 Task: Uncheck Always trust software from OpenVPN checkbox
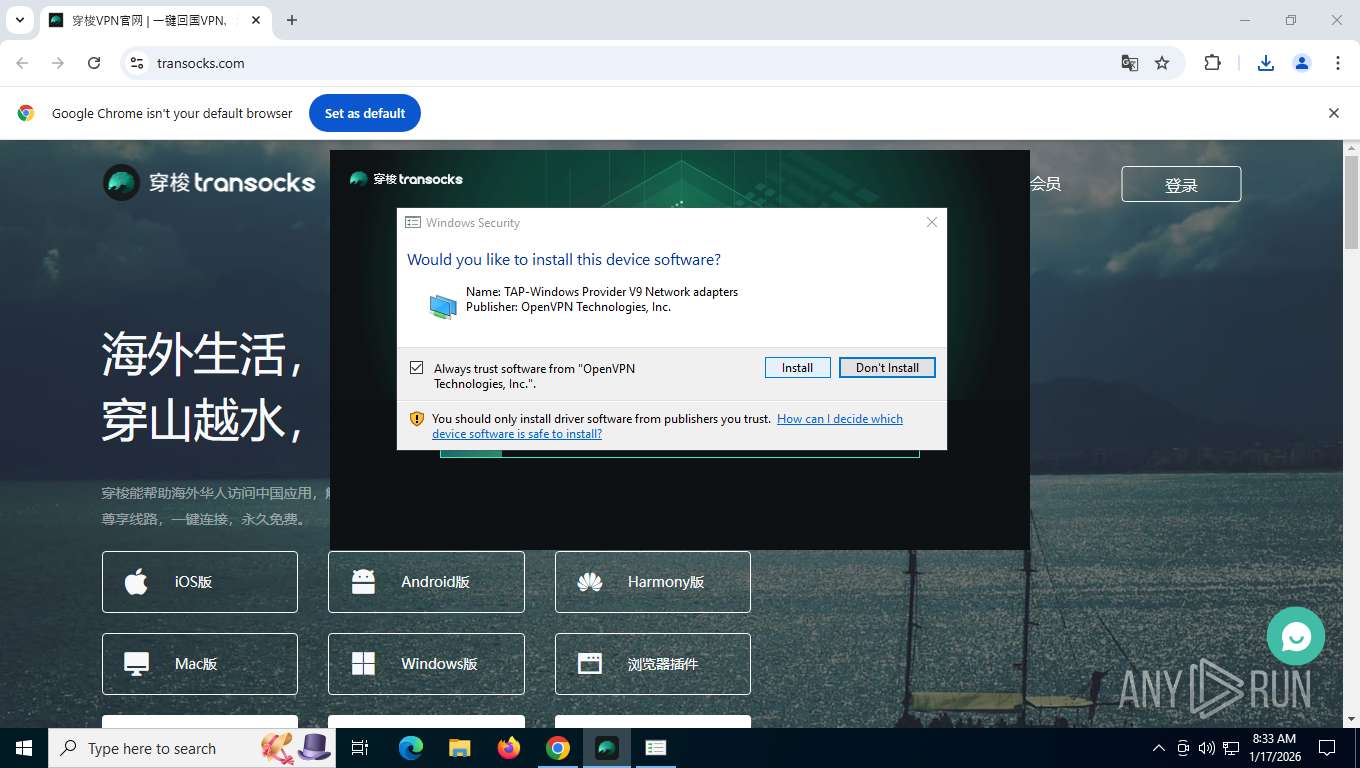[417, 368]
